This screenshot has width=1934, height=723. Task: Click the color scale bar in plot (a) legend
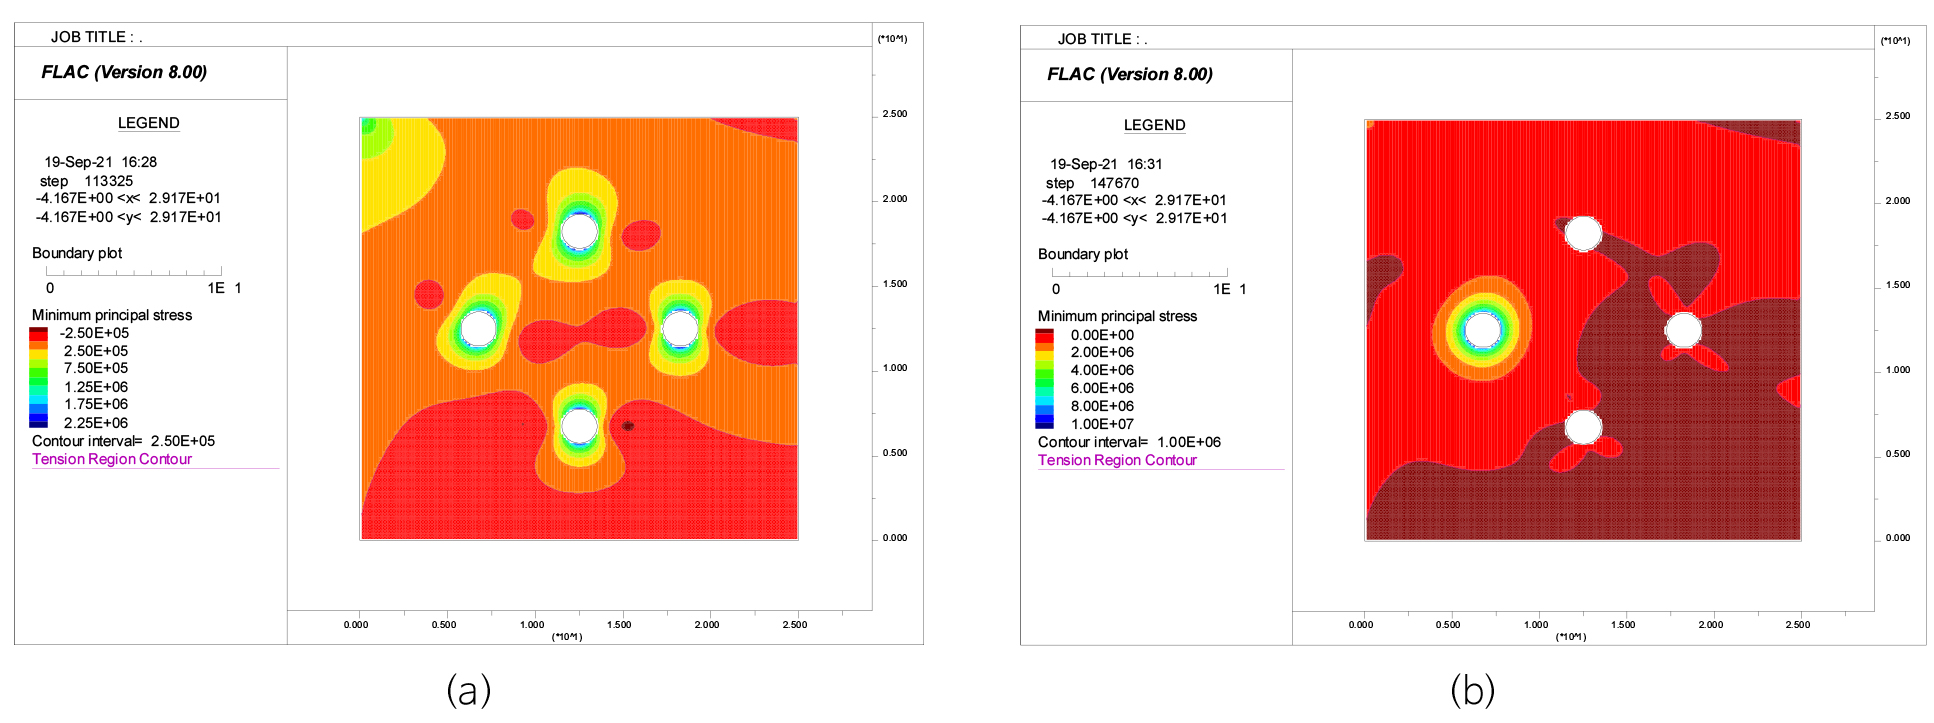38,378
